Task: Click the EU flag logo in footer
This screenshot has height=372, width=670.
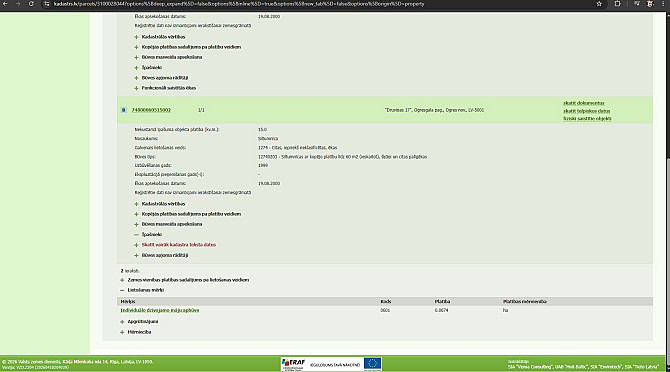Action: 373,364
